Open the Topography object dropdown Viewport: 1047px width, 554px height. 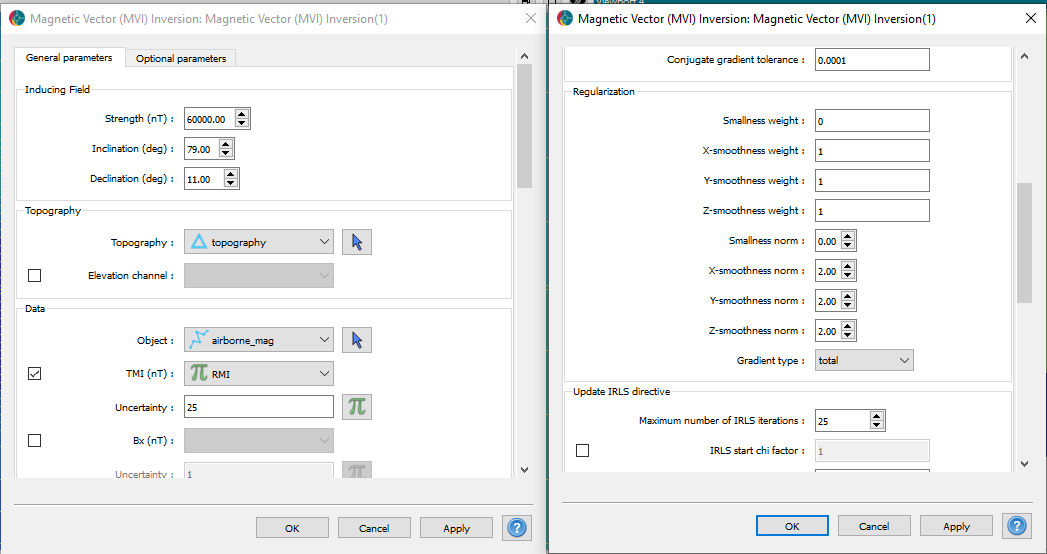(258, 242)
